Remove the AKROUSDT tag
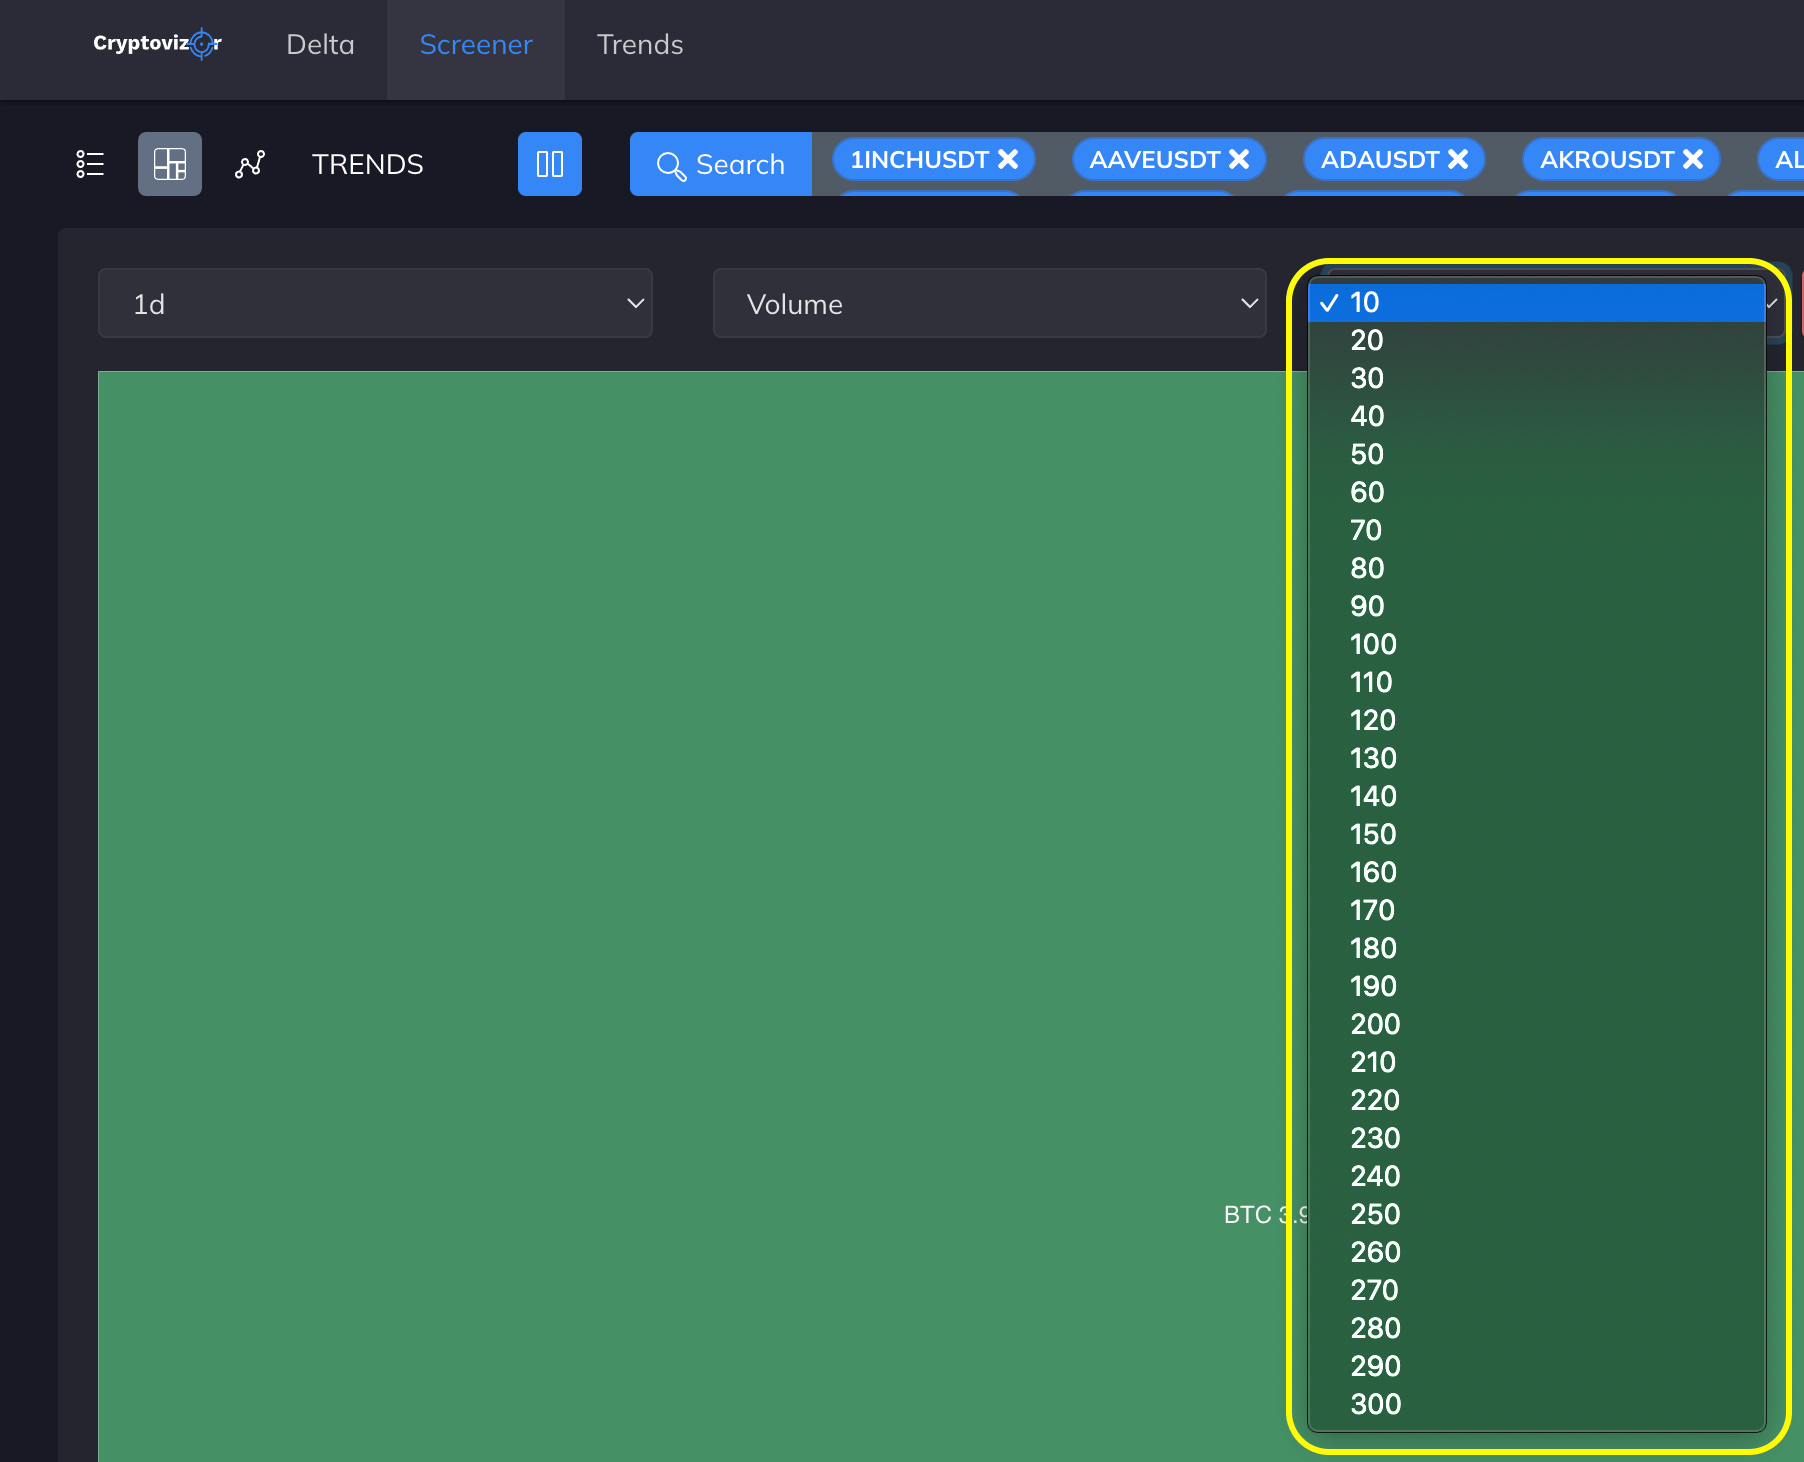This screenshot has width=1804, height=1462. pyautogui.click(x=1693, y=159)
